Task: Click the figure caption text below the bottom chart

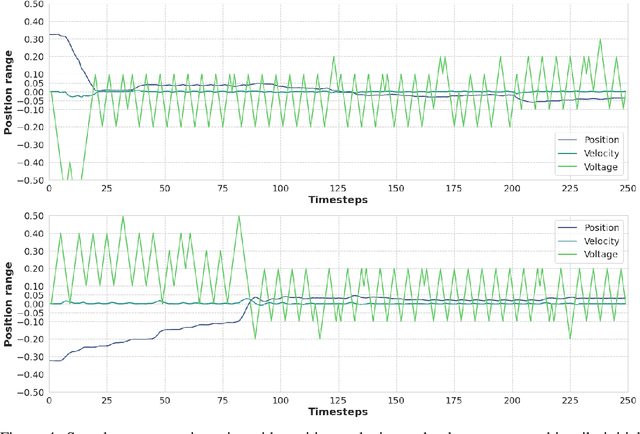Action: pos(320,428)
